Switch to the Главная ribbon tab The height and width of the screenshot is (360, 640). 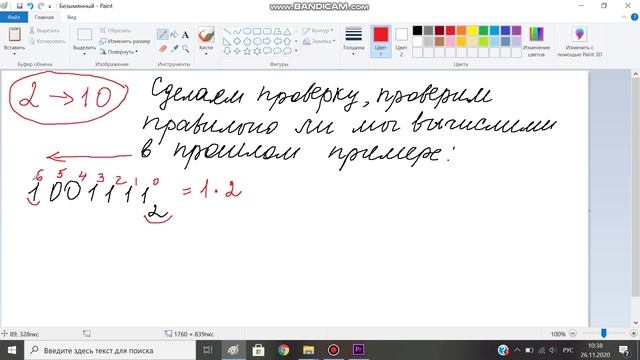pos(44,17)
